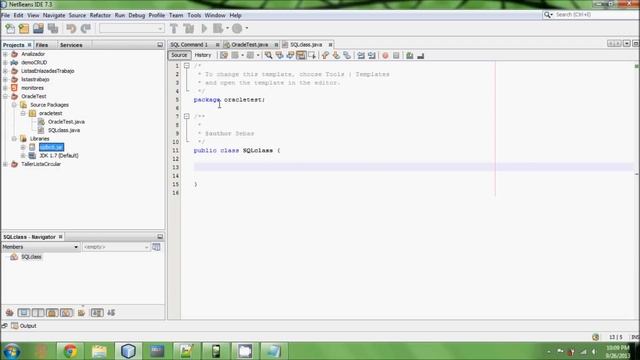The image size is (640, 360).
Task: Toggle Show Inherited Members in Navigator
Action: (x=9, y=313)
